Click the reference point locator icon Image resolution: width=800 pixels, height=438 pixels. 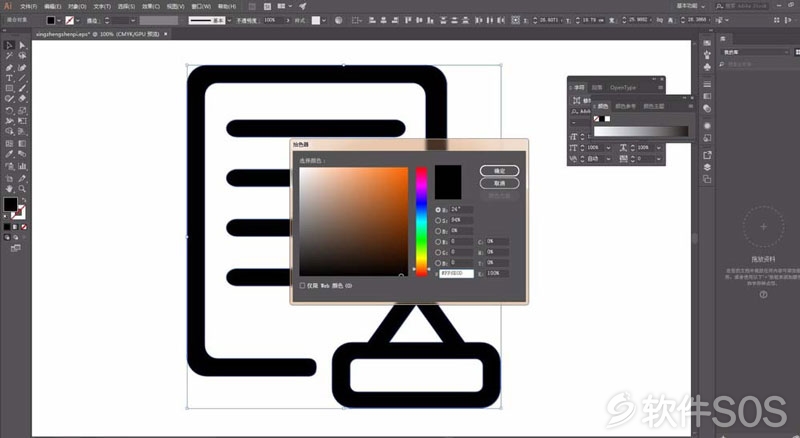pyautogui.click(x=515, y=20)
